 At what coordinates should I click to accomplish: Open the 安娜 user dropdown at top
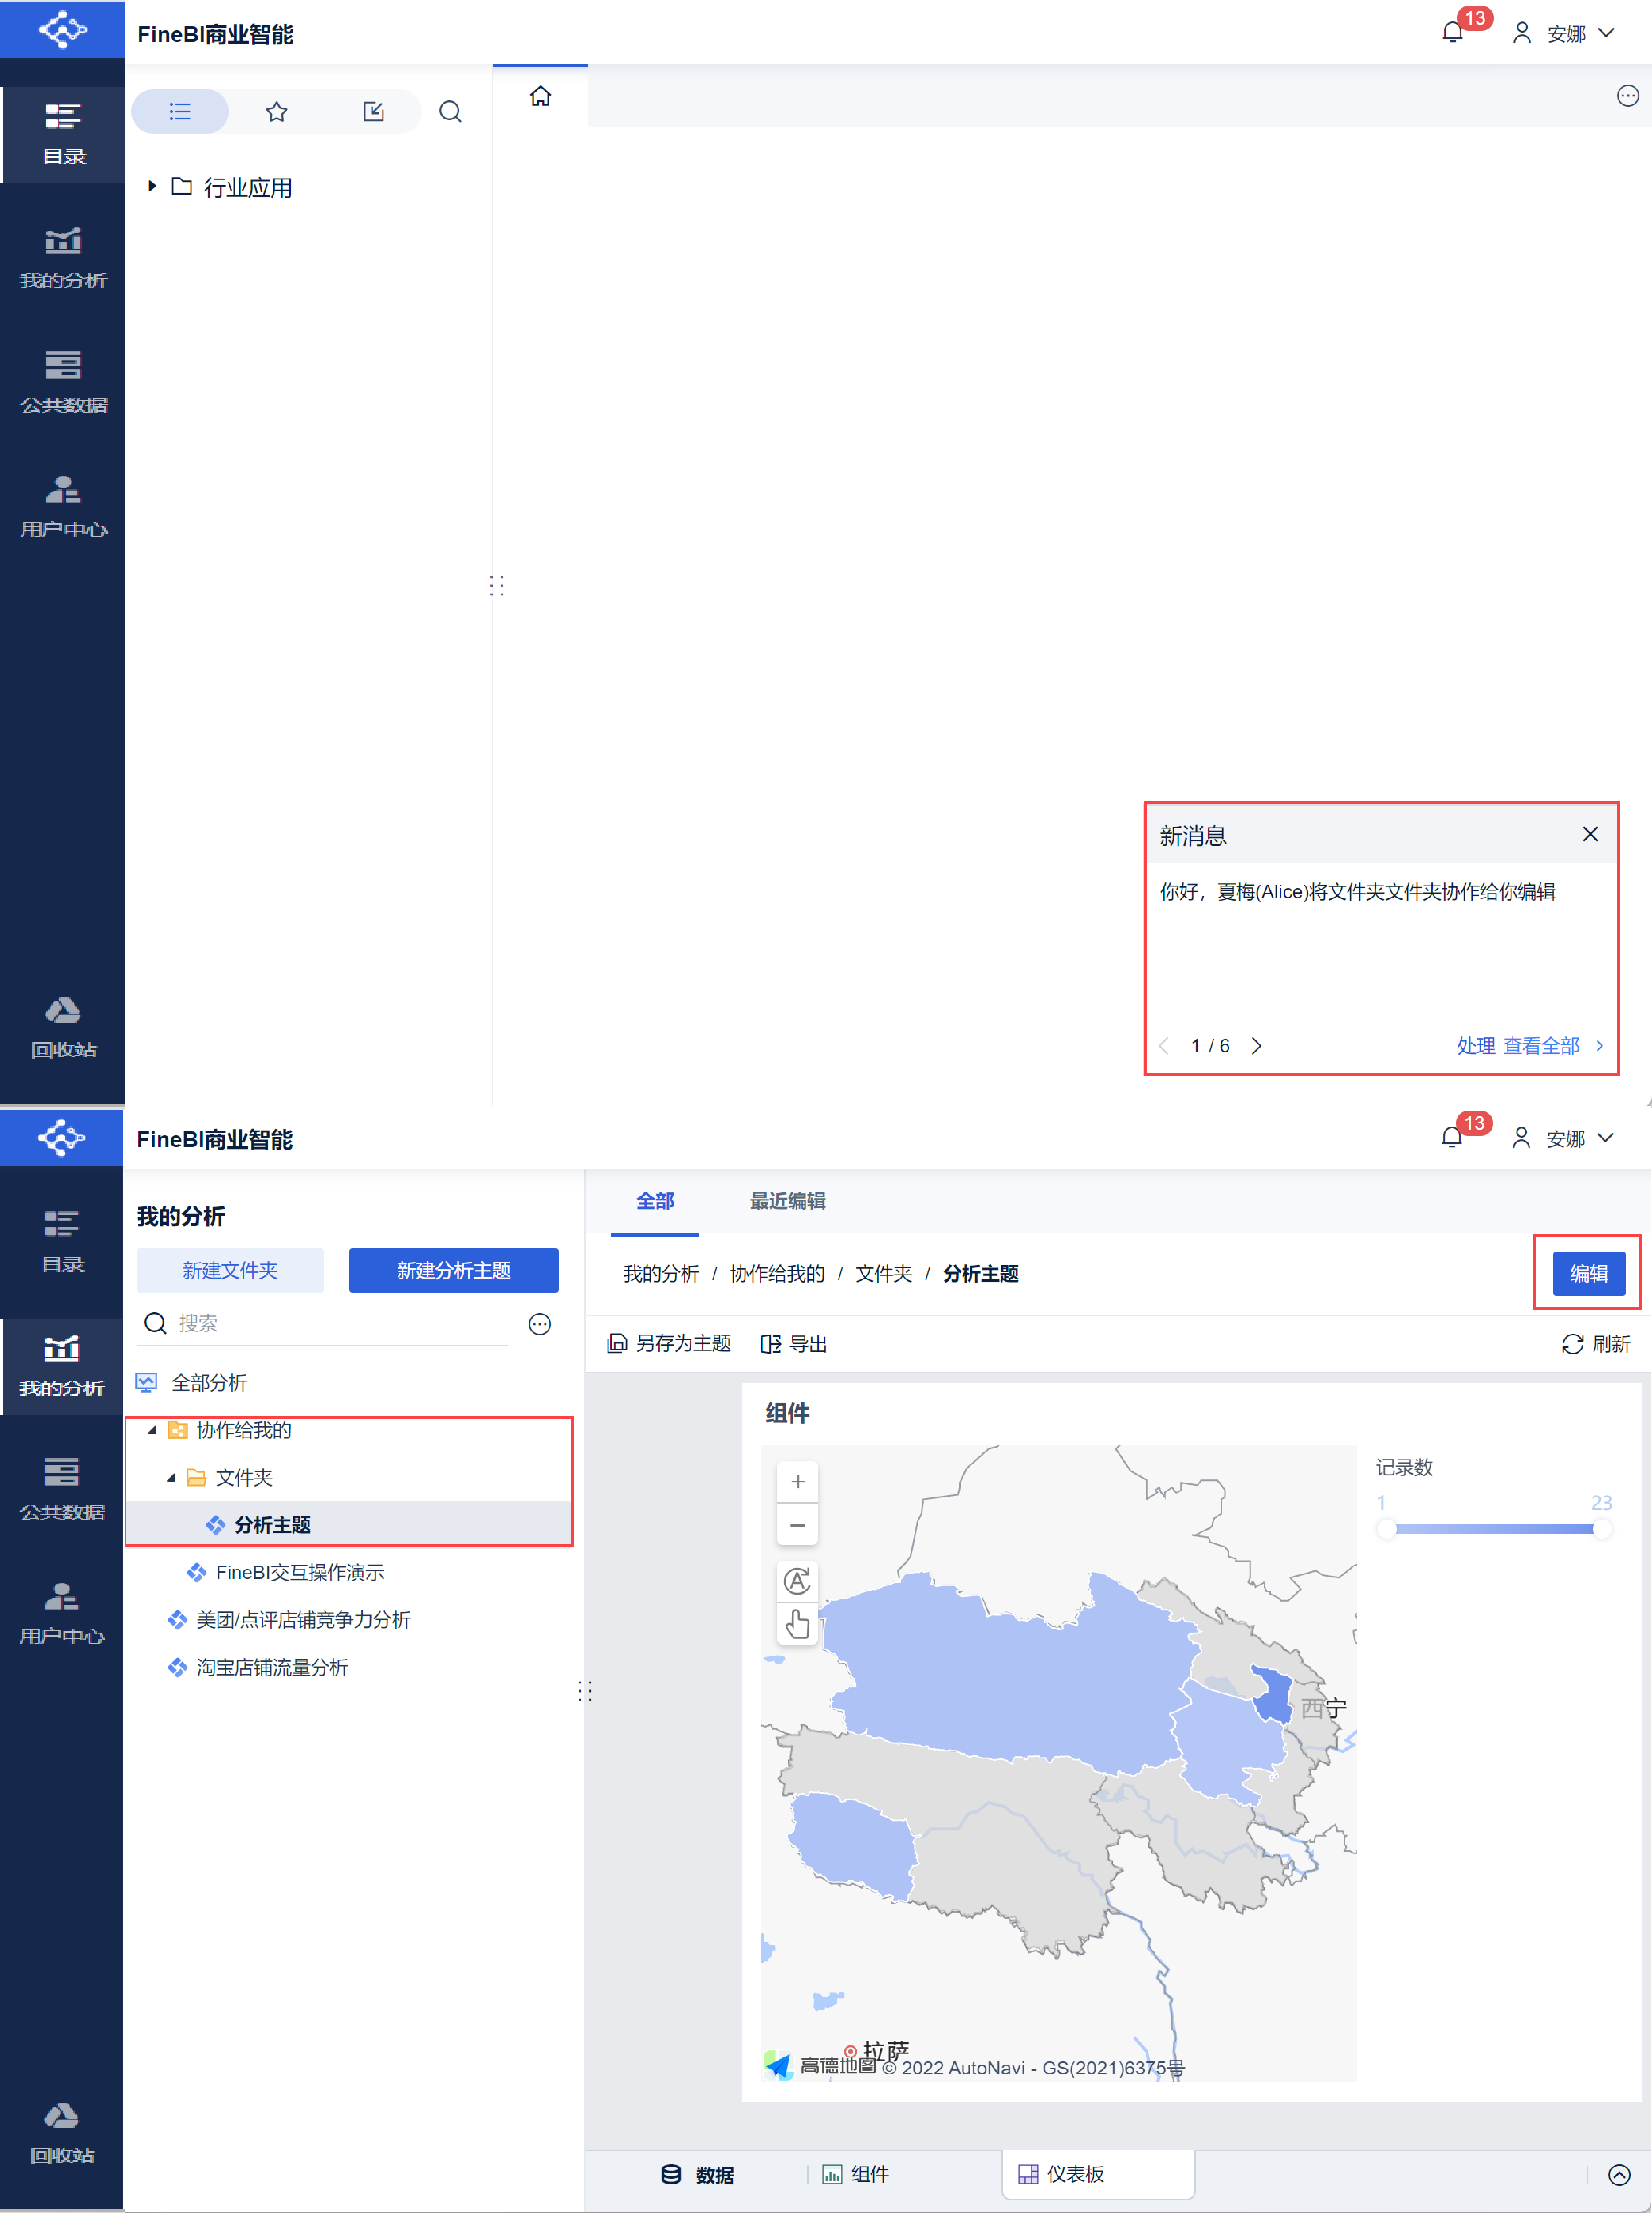(x=1567, y=33)
